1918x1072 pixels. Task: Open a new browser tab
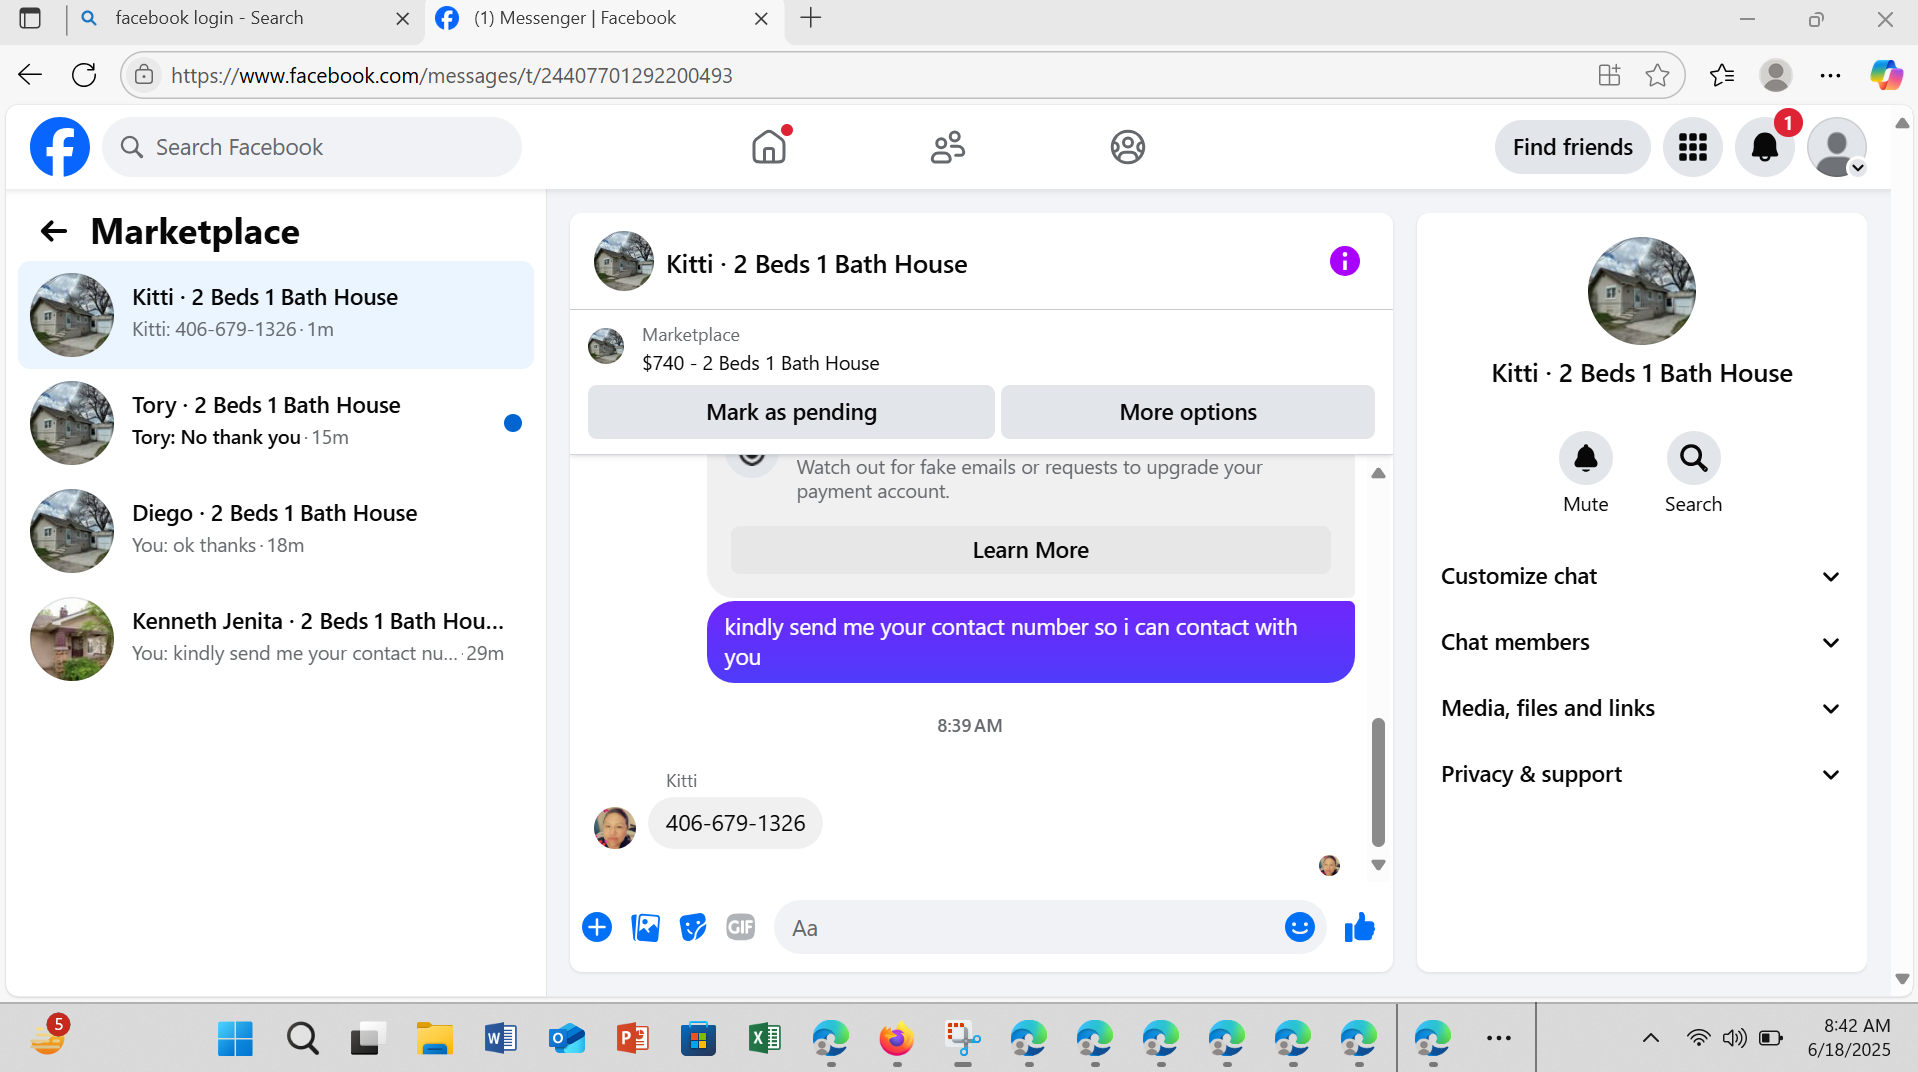point(811,18)
